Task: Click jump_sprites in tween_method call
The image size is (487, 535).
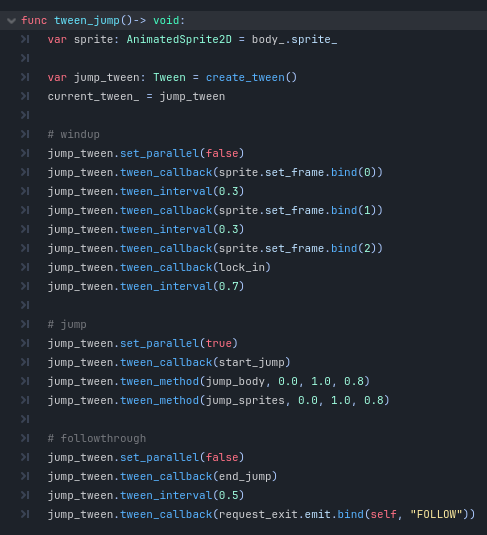Action: tap(245, 400)
